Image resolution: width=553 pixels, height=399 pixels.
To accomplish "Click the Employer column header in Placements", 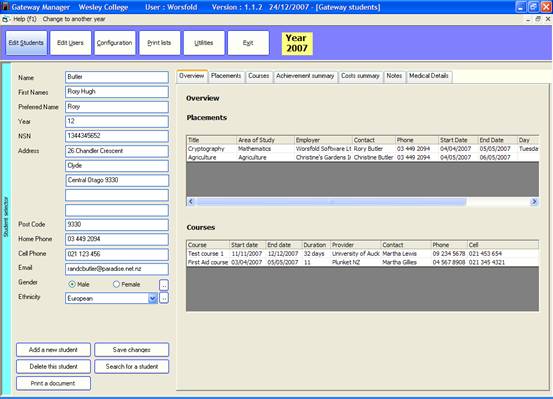I will [x=323, y=140].
